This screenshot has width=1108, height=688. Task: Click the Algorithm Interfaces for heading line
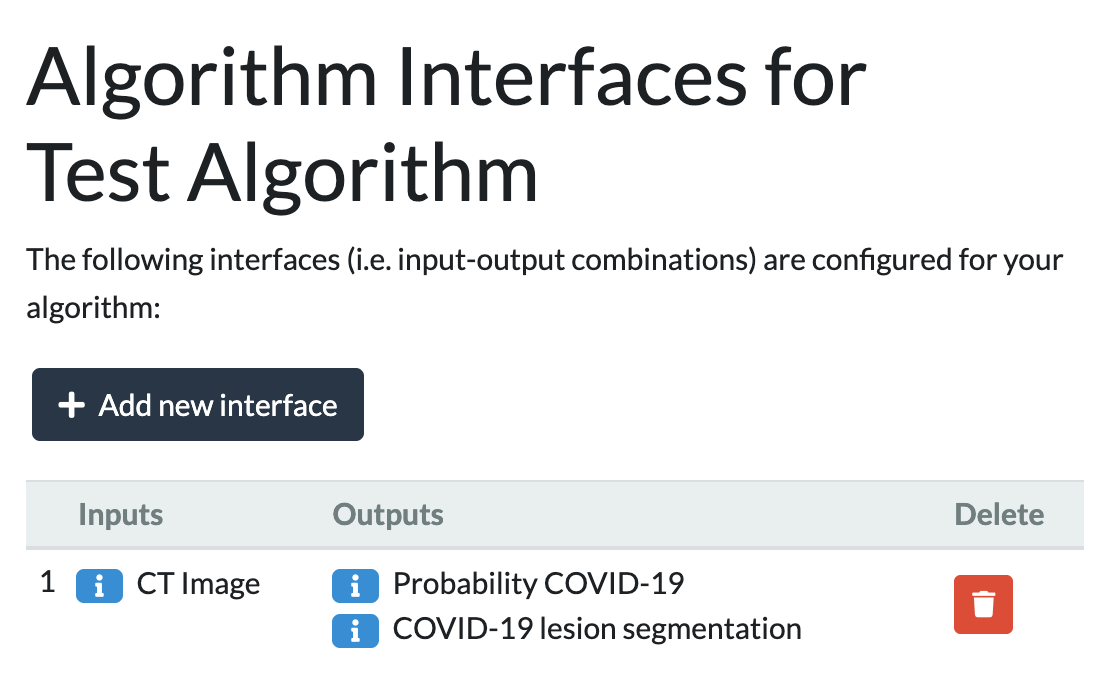point(447,78)
